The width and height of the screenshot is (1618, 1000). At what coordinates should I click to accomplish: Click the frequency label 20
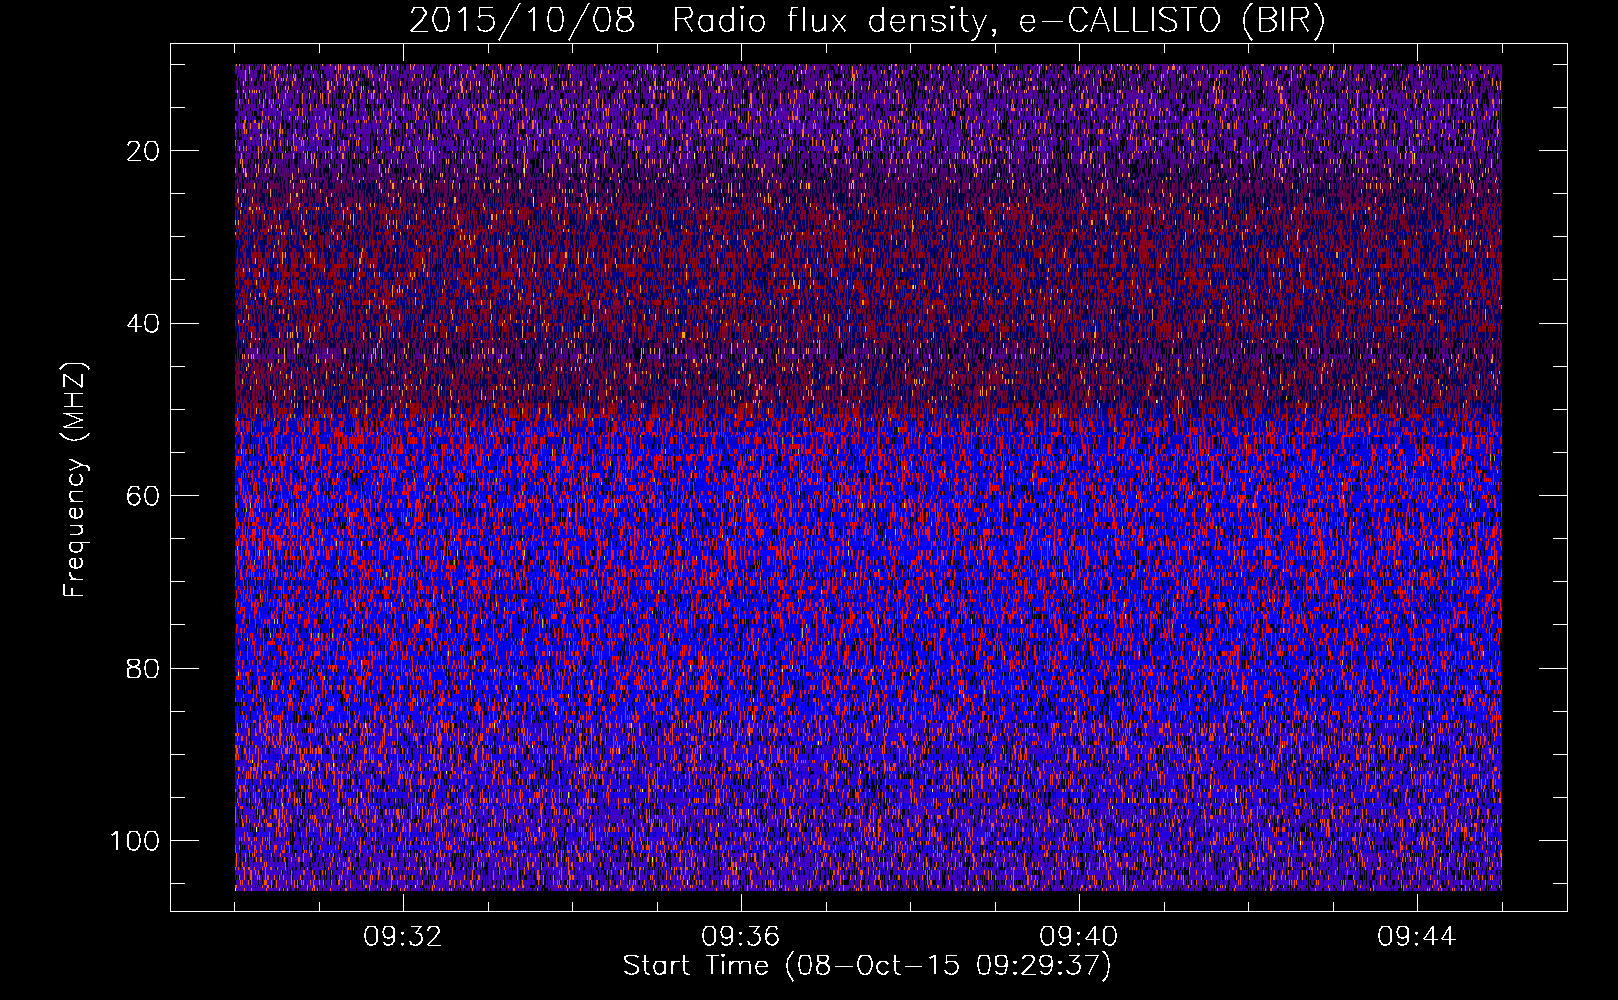[144, 151]
